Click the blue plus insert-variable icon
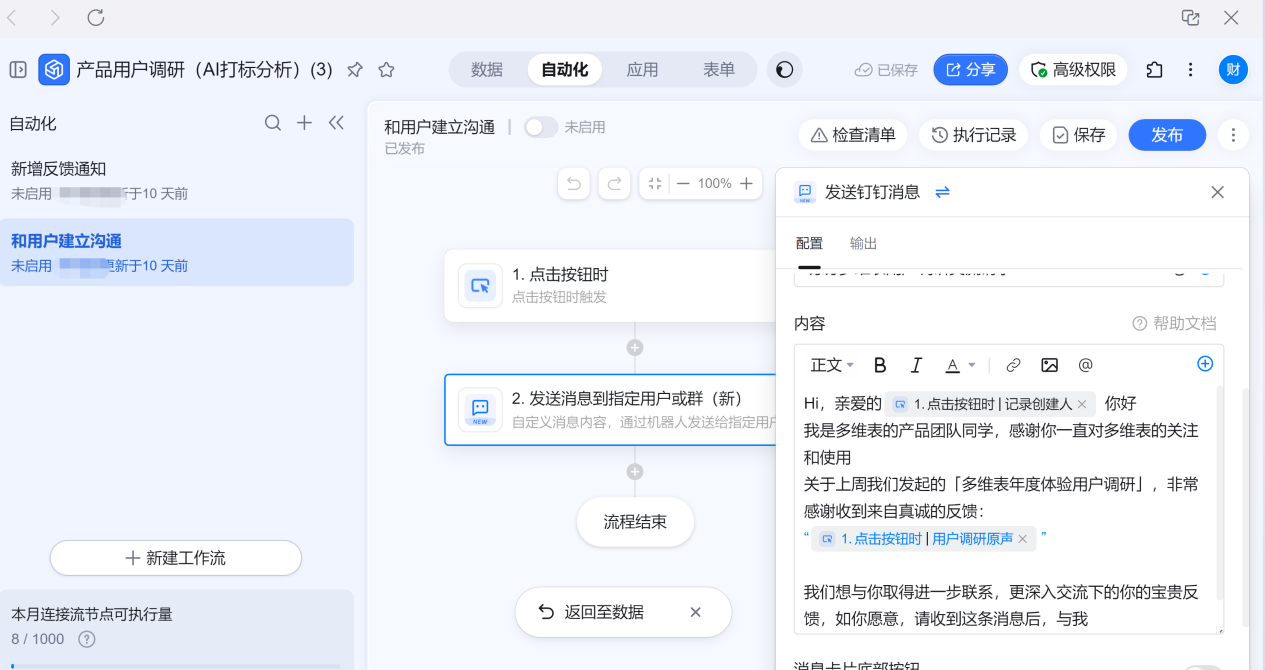1265x670 pixels. 1205,364
